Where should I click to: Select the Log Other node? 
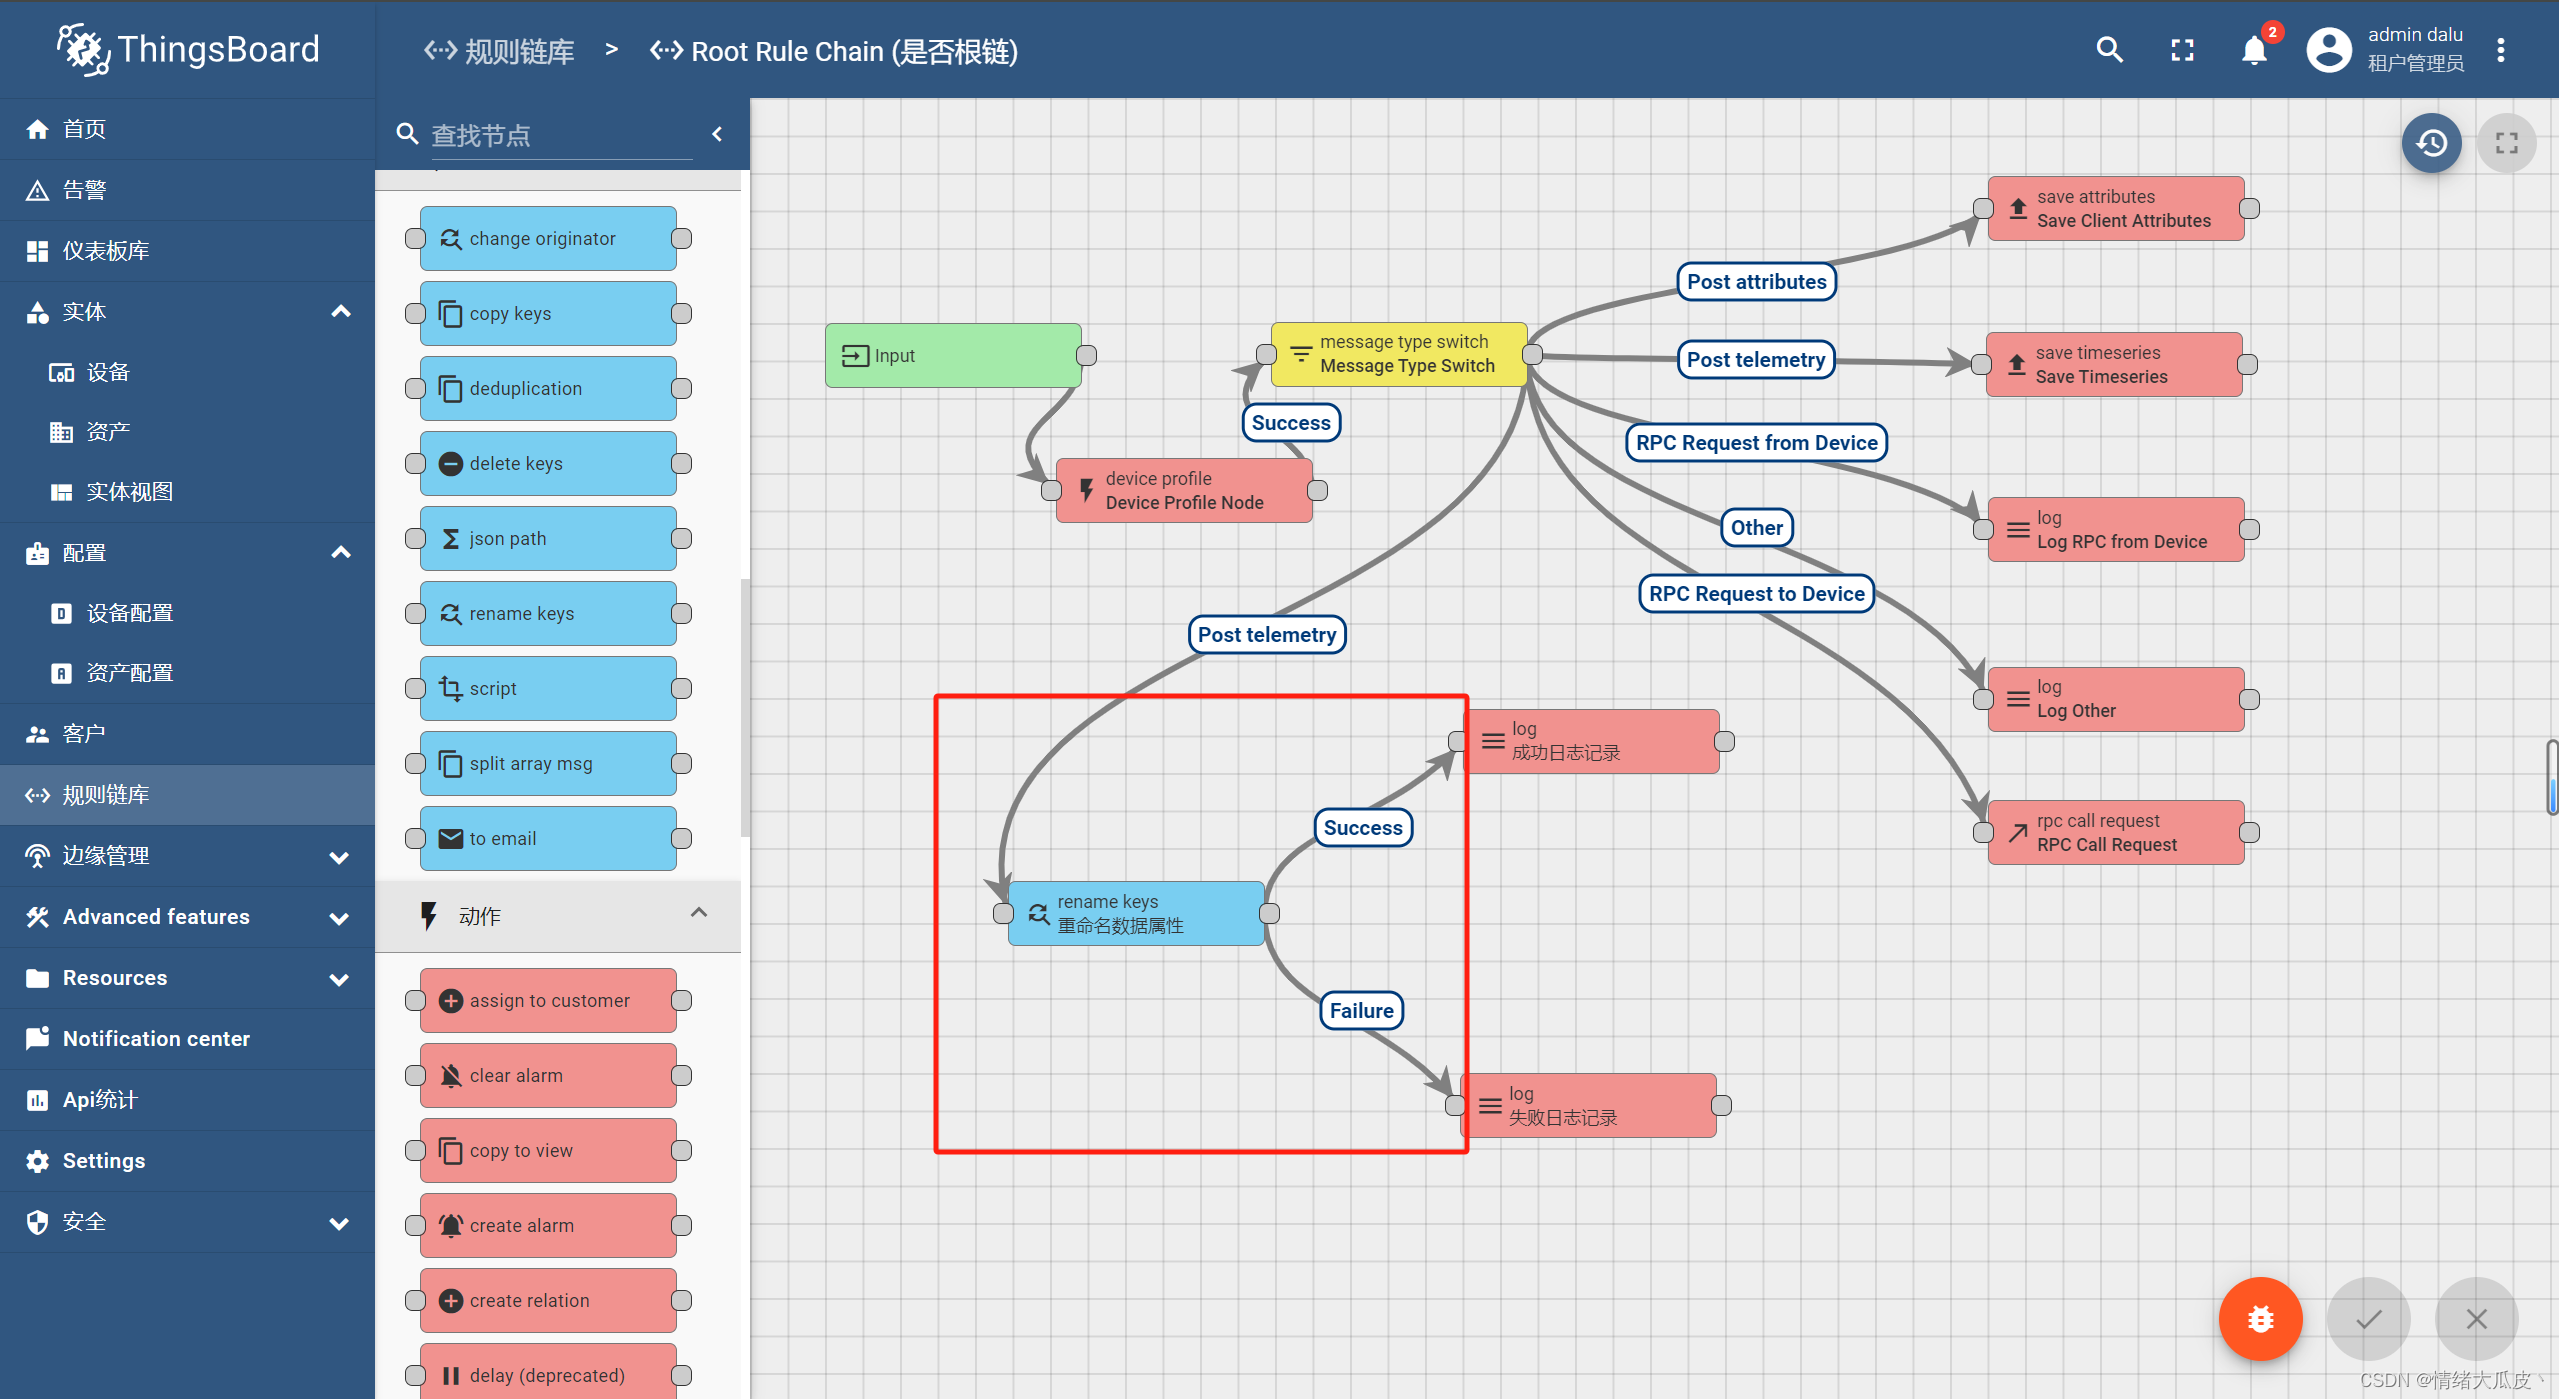2116,699
